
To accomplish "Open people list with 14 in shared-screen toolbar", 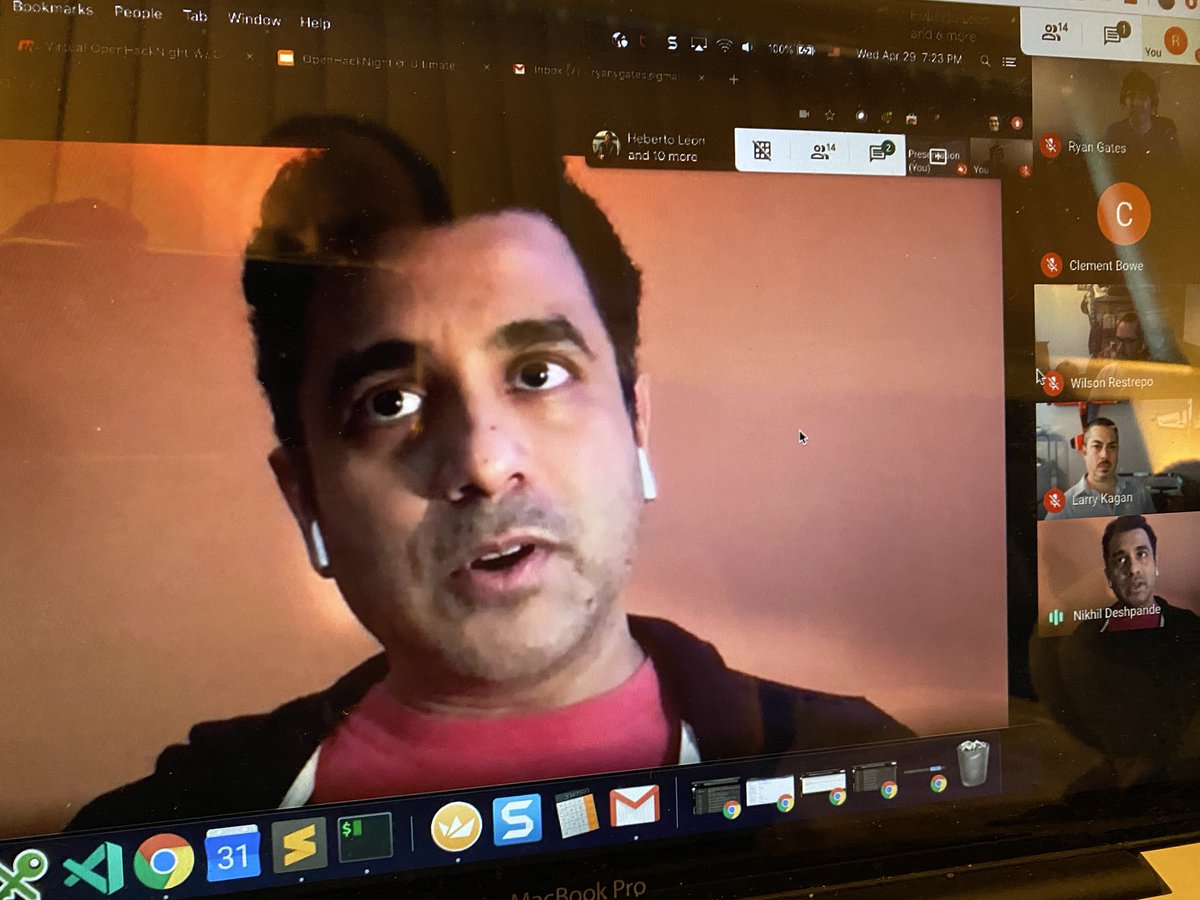I will [823, 152].
